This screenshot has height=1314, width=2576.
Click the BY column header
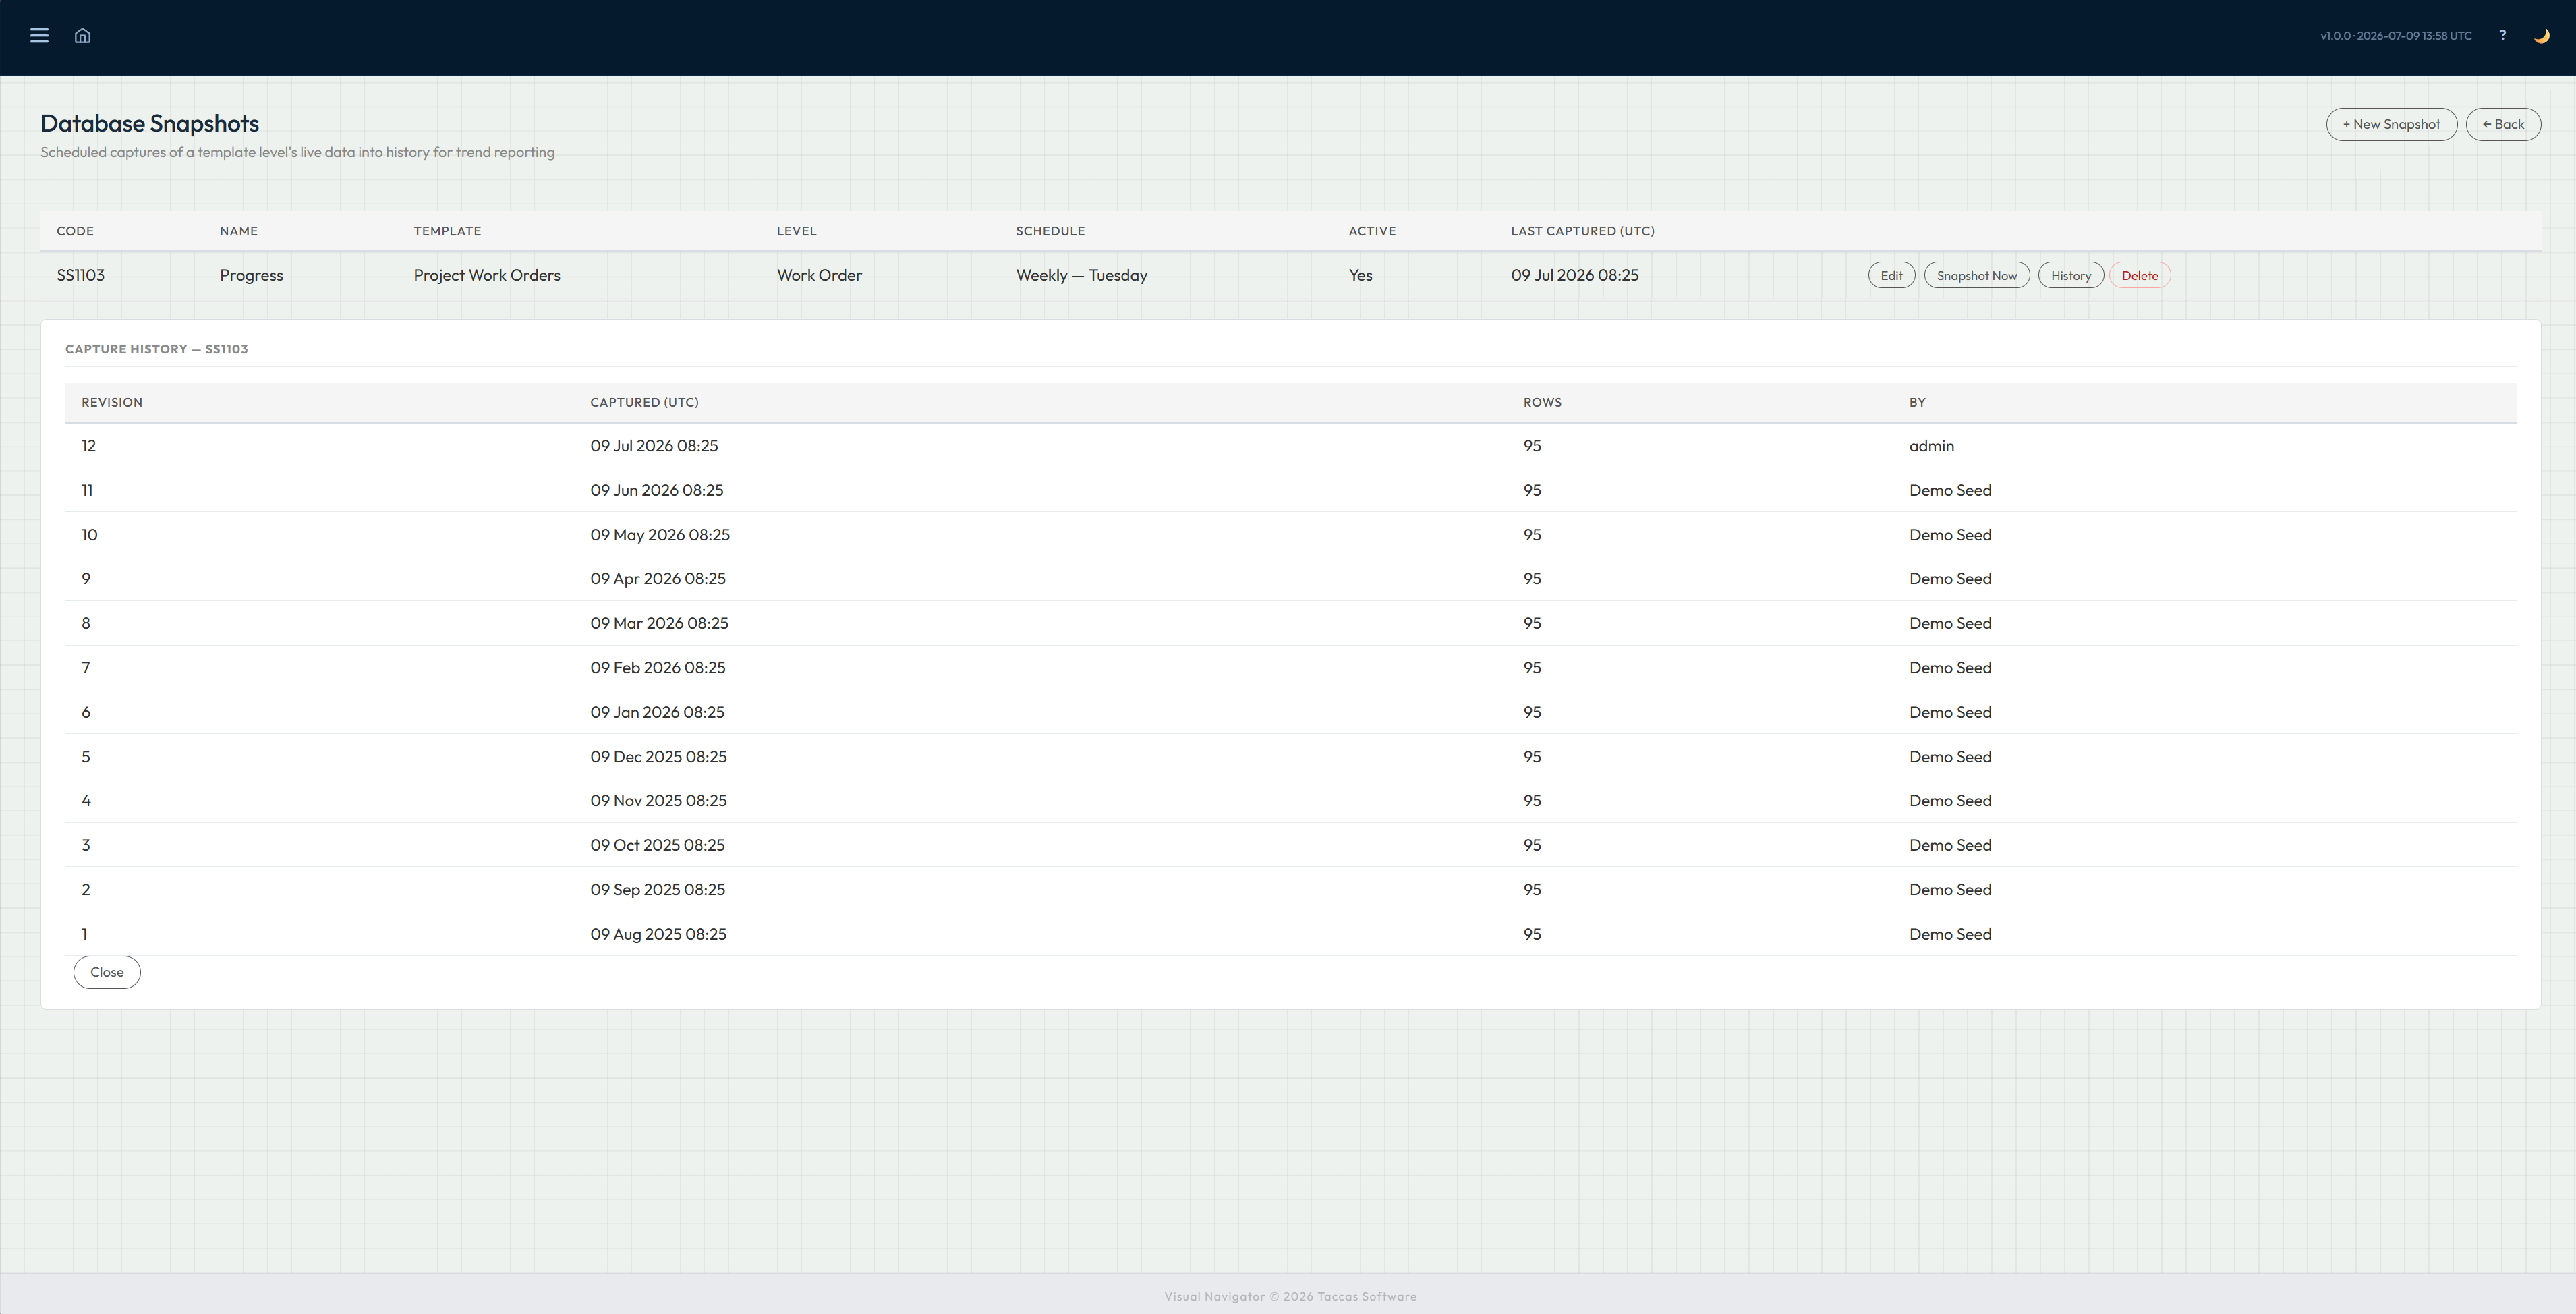[x=1917, y=402]
